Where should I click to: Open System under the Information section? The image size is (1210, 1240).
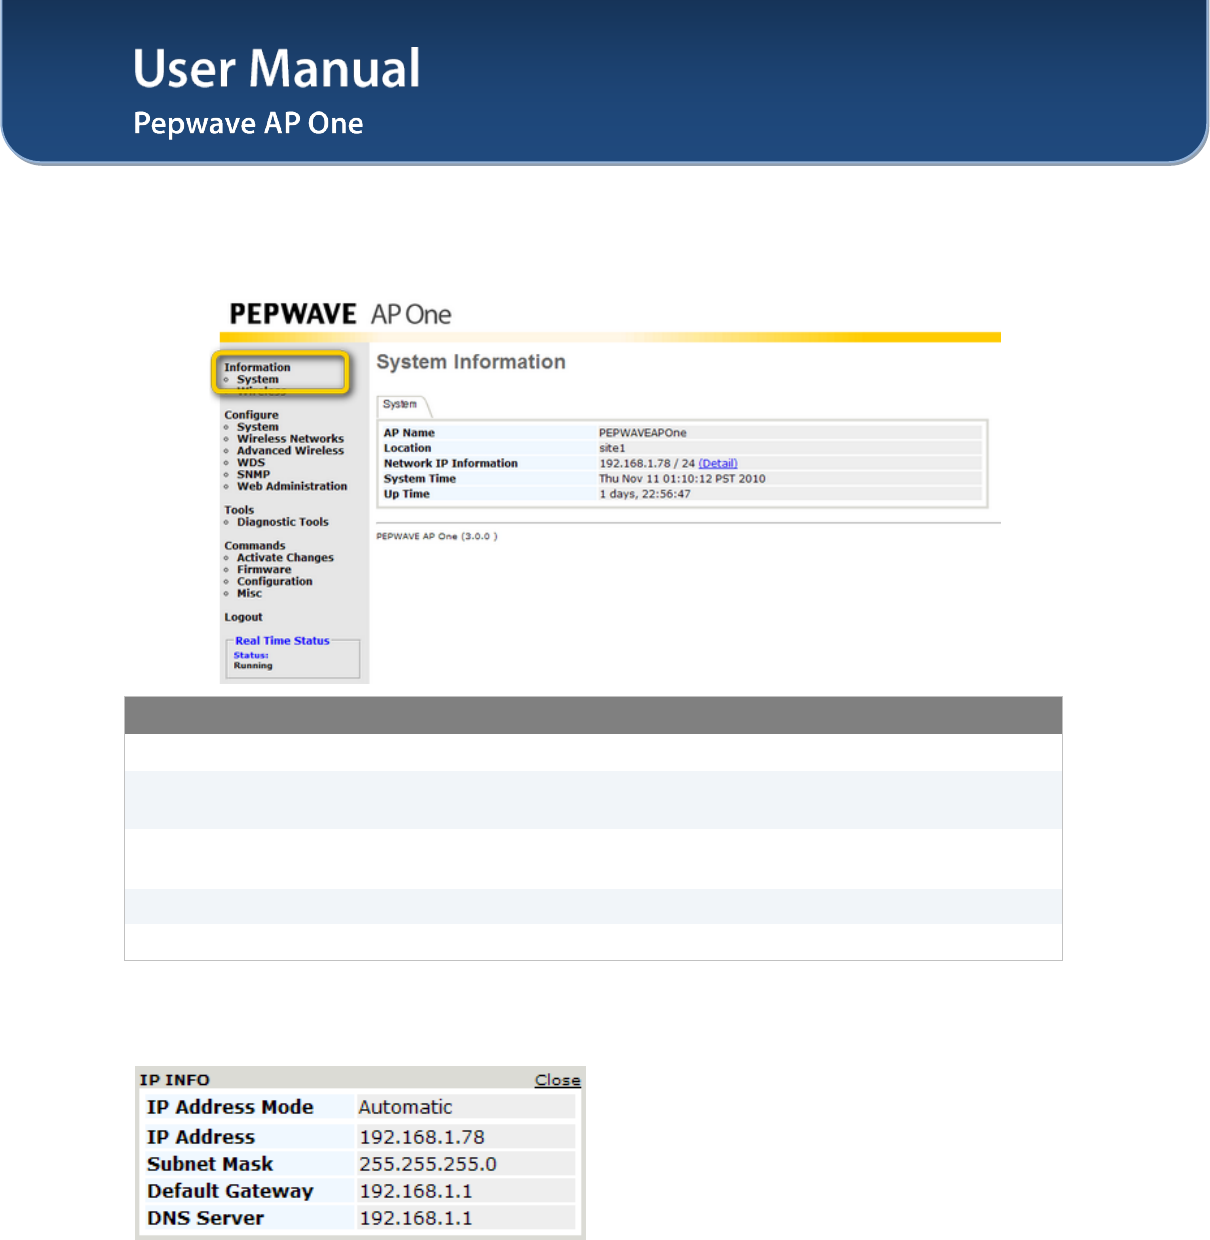(x=258, y=380)
